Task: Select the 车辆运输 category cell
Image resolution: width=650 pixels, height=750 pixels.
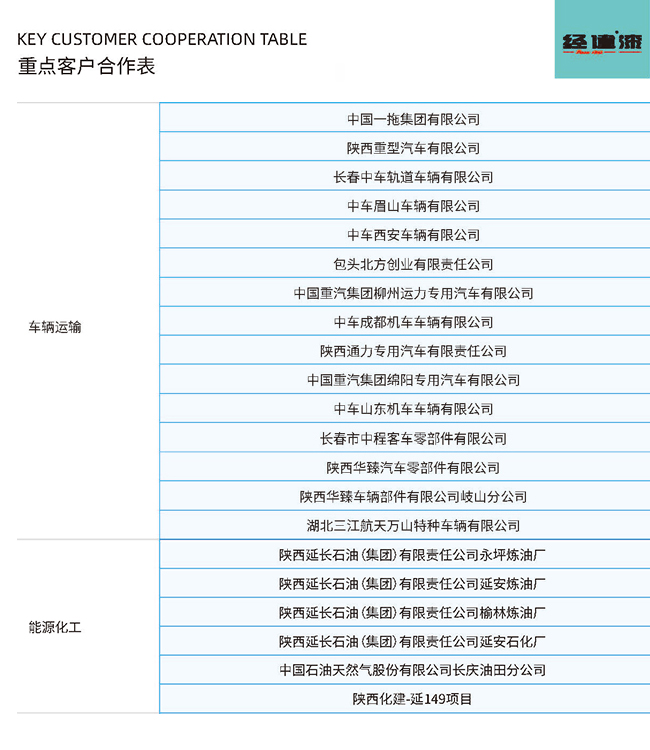Action: [x=55, y=327]
